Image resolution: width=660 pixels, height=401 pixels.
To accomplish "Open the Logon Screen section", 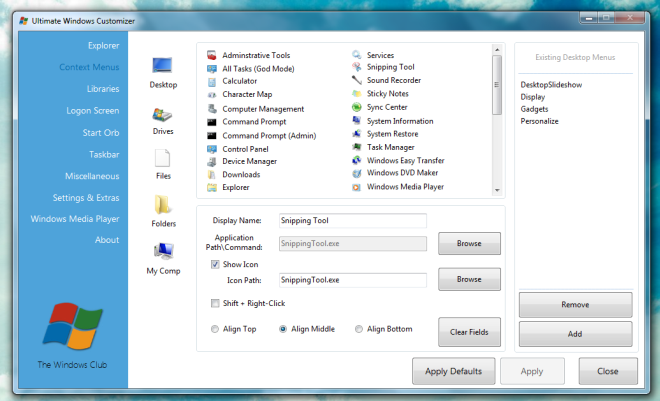I will pyautogui.click(x=93, y=111).
